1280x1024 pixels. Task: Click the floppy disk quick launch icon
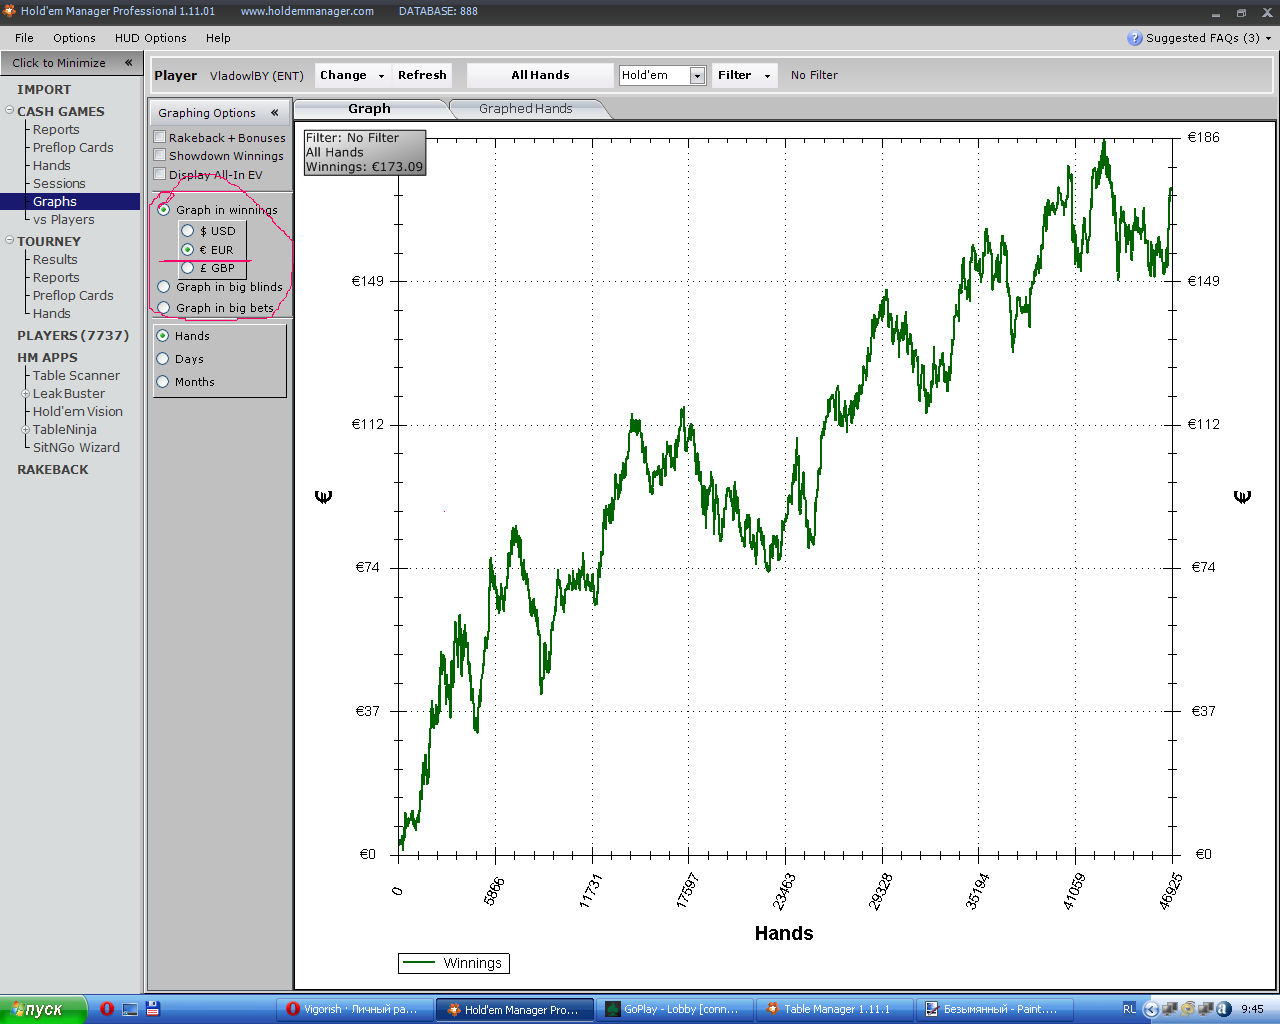coord(153,1009)
